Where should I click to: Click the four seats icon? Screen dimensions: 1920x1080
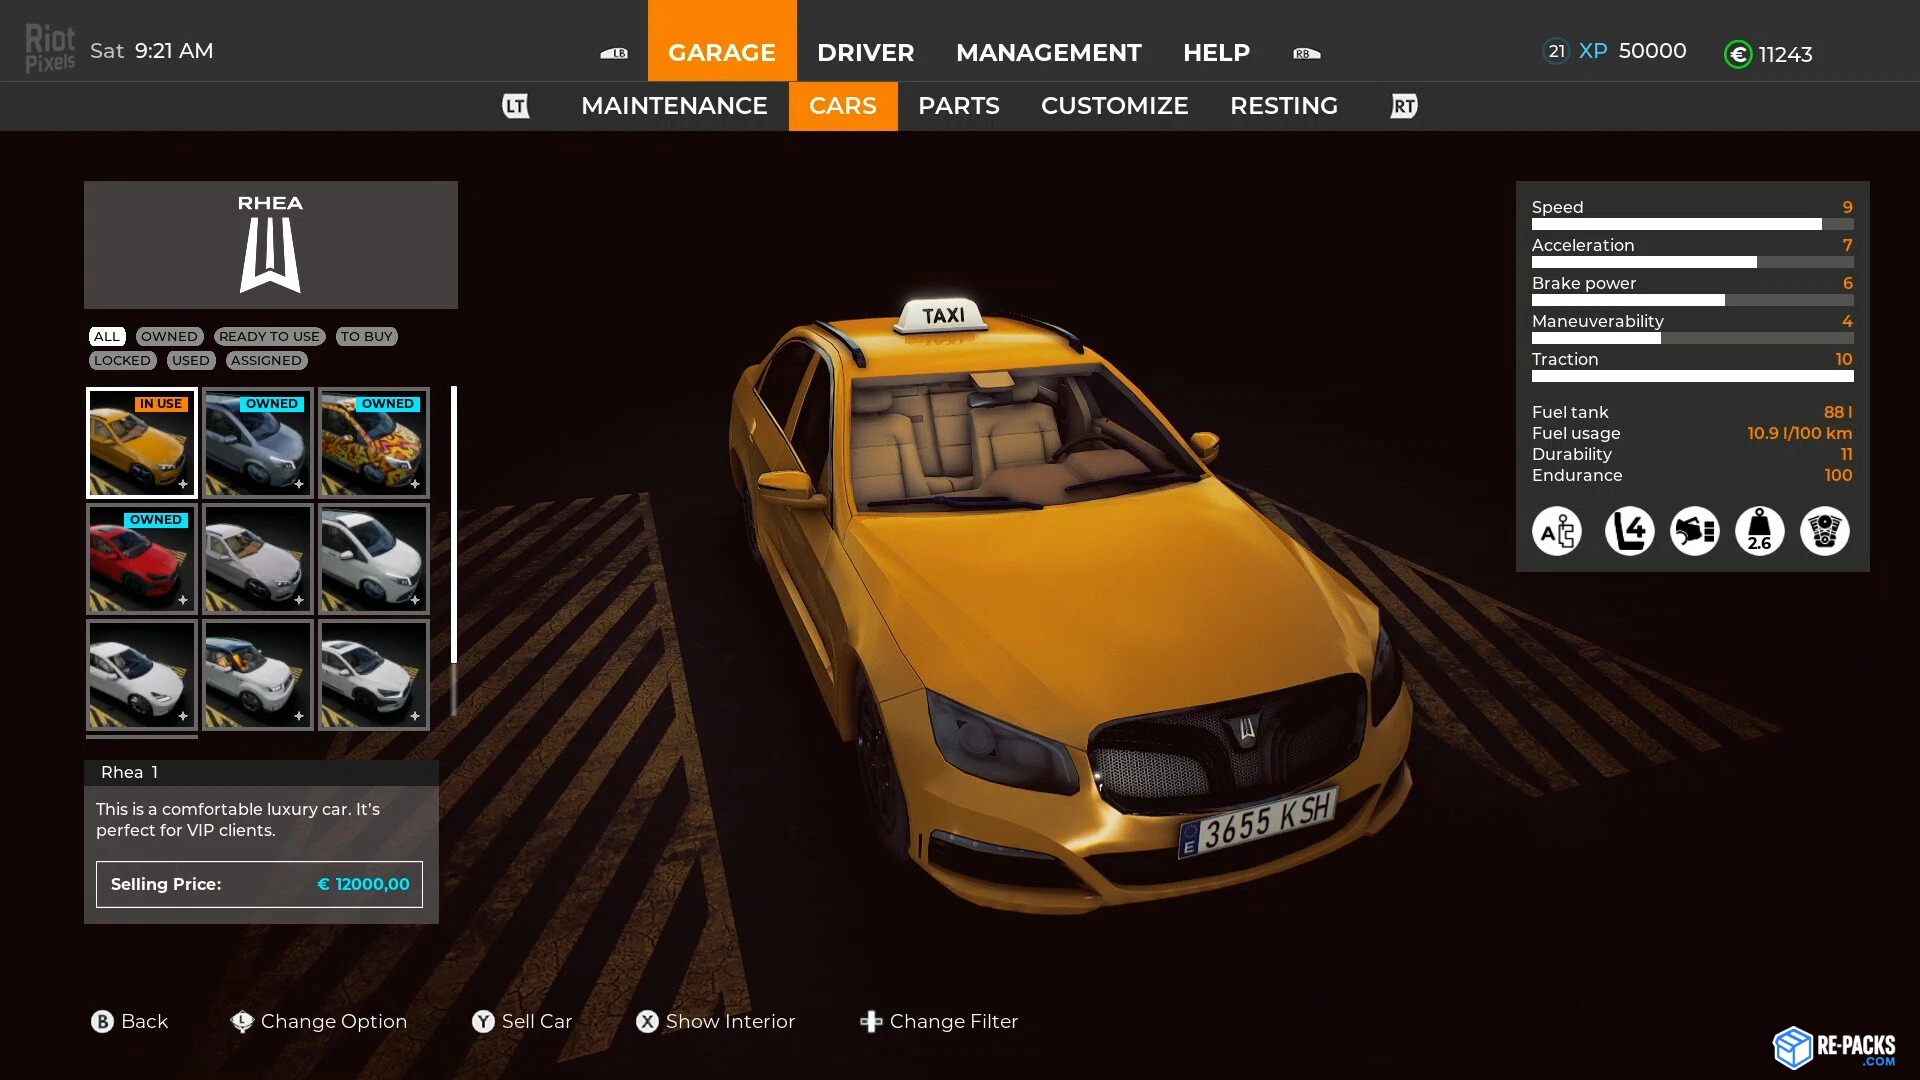(x=1629, y=531)
